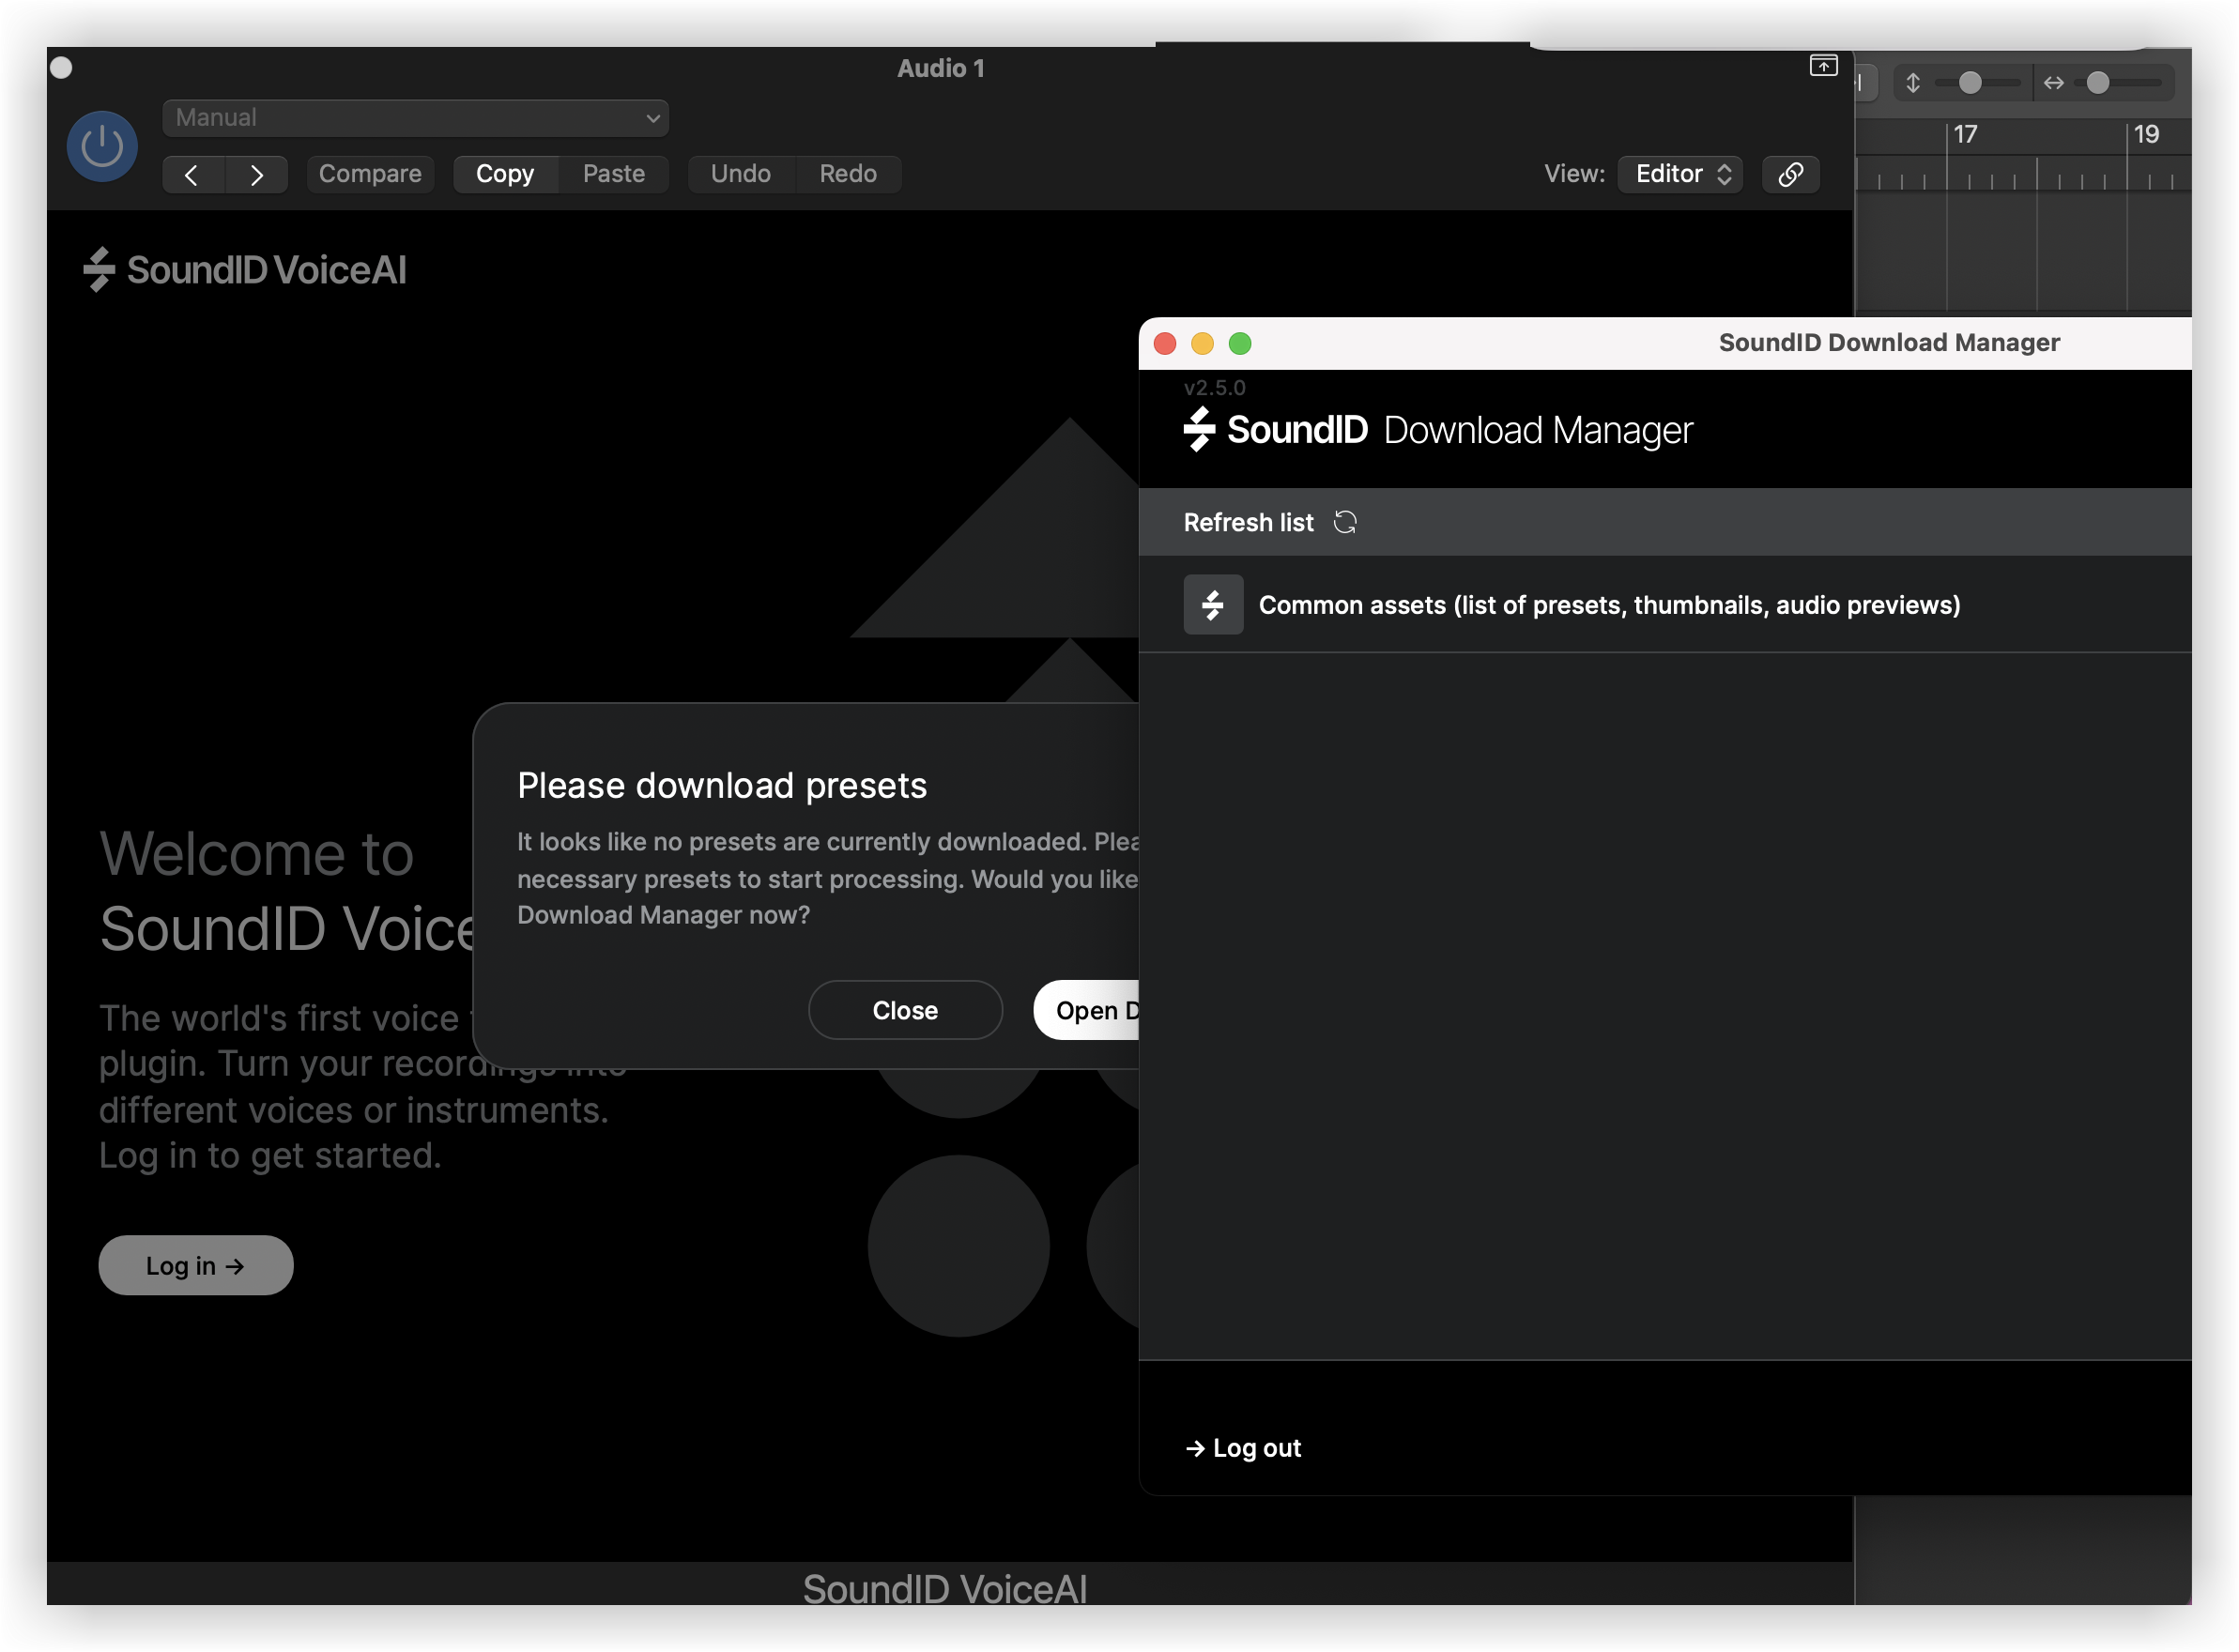Click the log out arrow icon

pyautogui.click(x=1195, y=1449)
